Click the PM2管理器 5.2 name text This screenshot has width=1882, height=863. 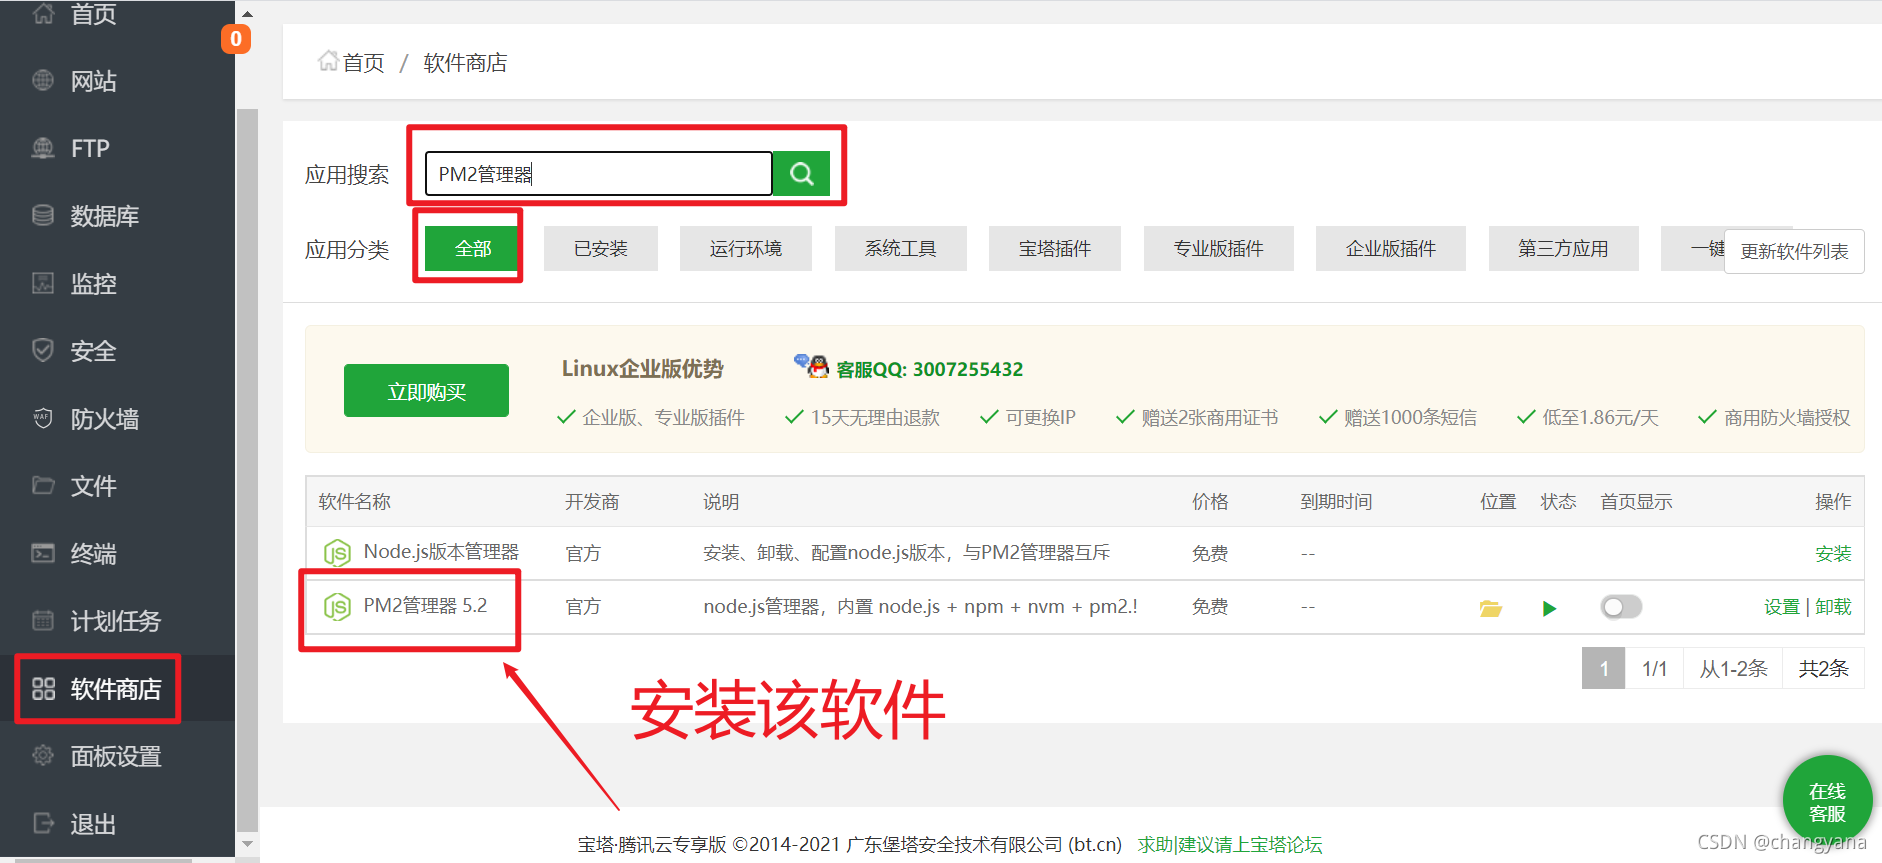(x=425, y=605)
